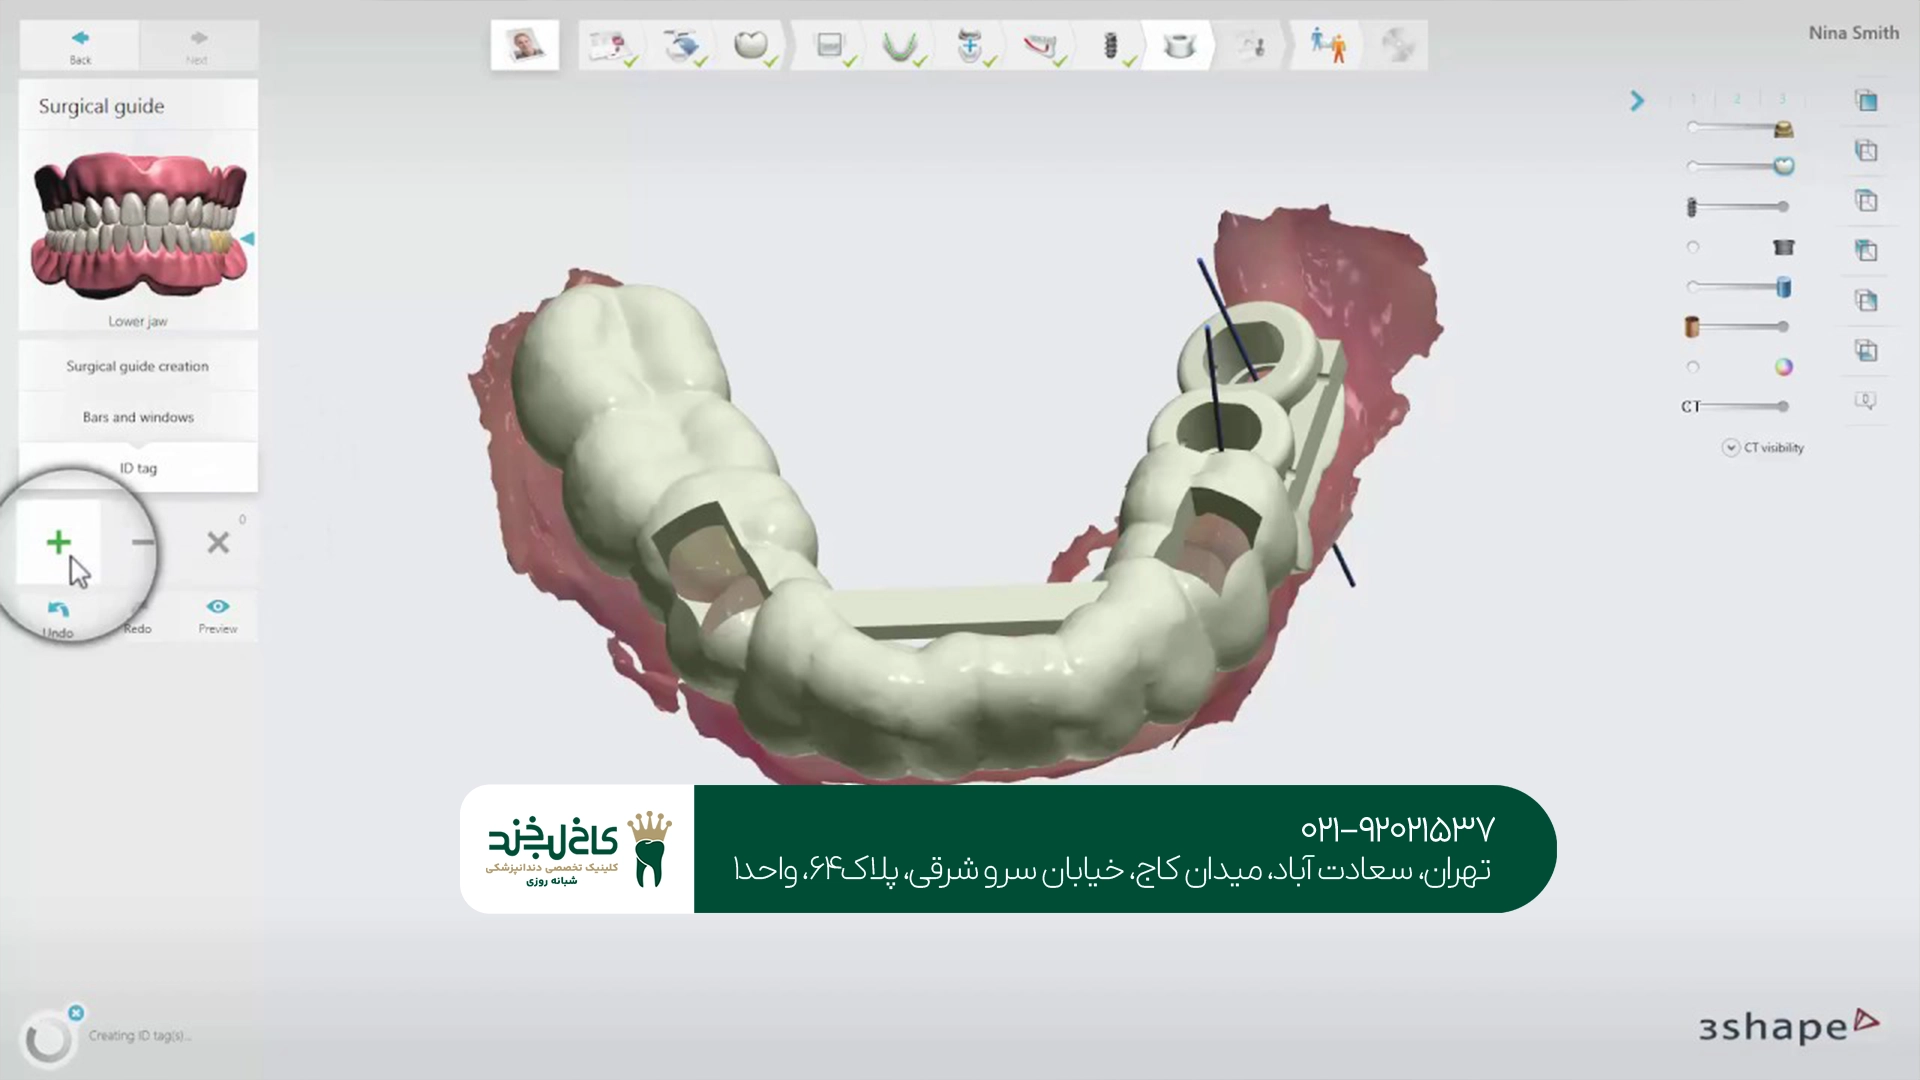1920x1080 pixels.
Task: Open the Bars and windows step
Action: click(x=138, y=417)
